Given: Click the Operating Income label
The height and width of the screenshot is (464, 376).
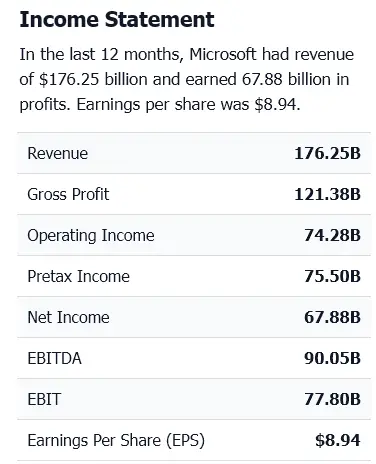Looking at the screenshot, I should coord(91,236).
